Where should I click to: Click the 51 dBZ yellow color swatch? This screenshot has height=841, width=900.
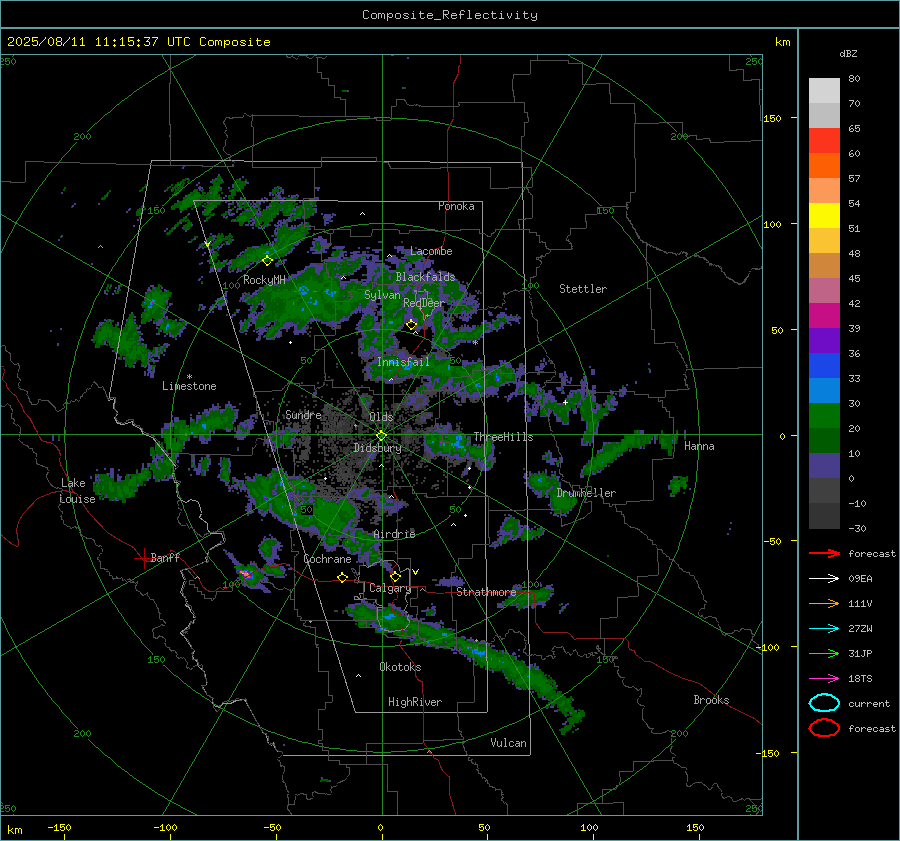824,216
